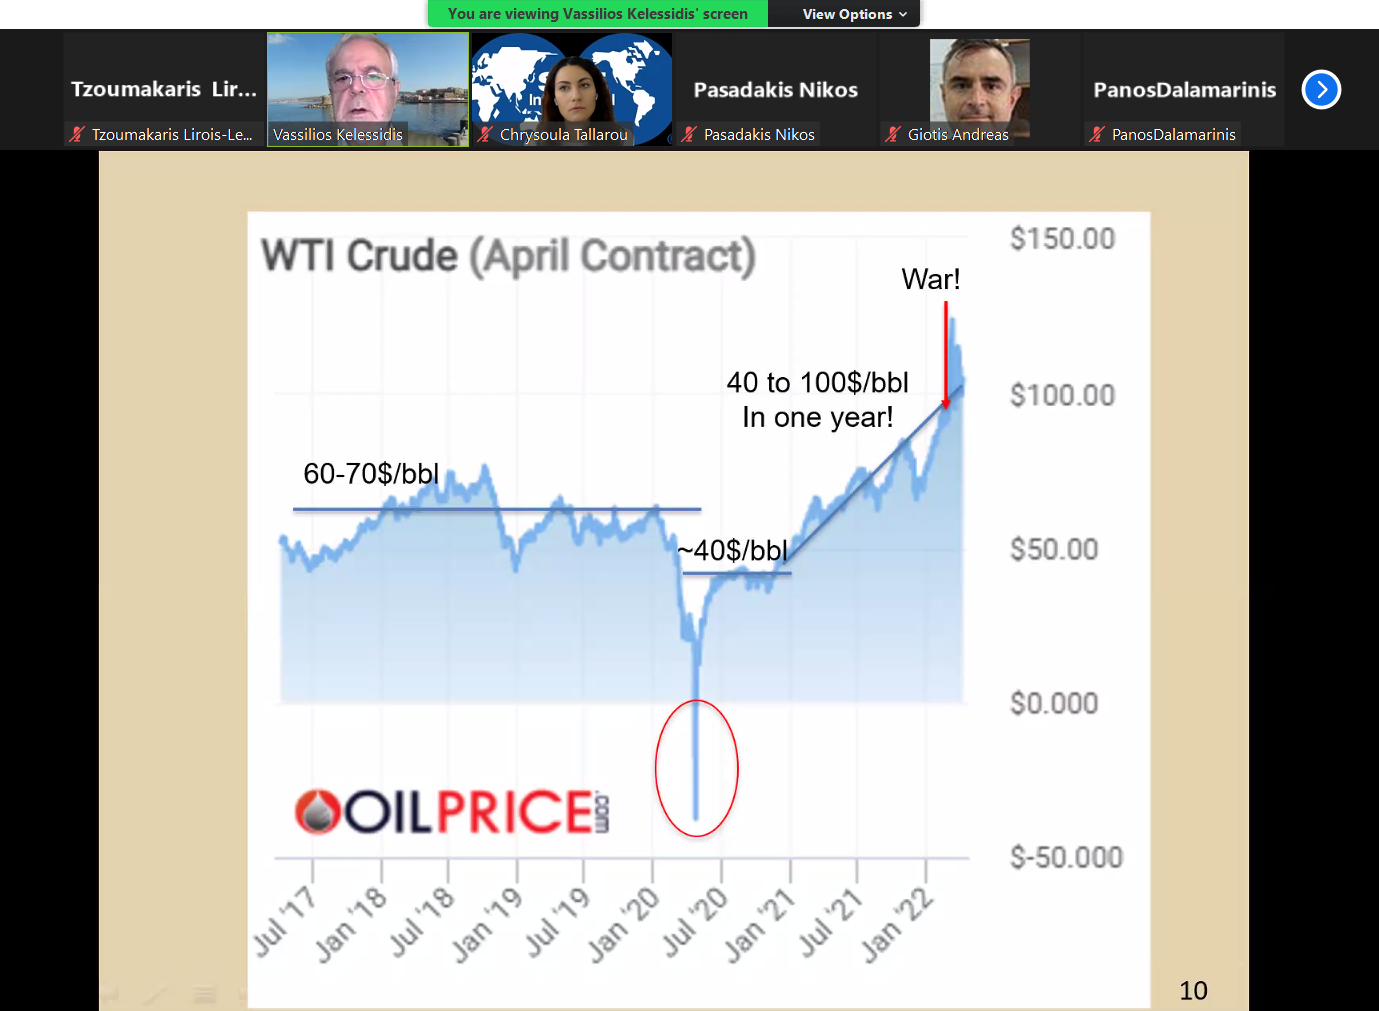
Task: Click muted mic icon beside Pasadakis Nikos
Action: [689, 134]
